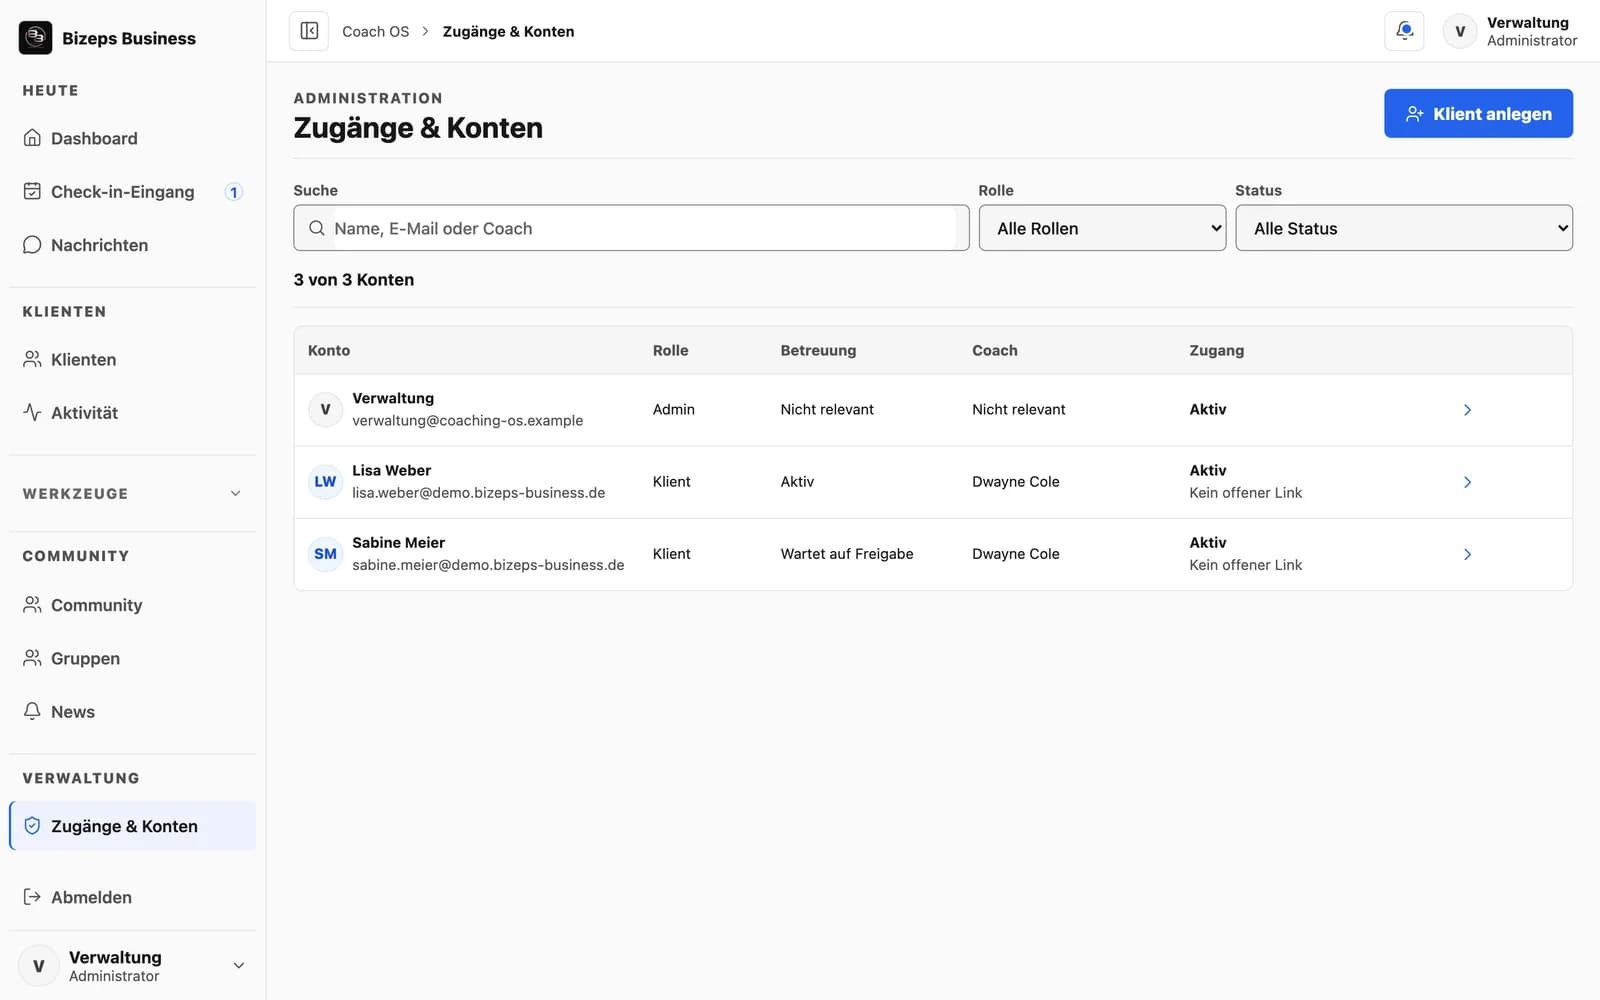Click the V avatar in Verwaltung row
The height and width of the screenshot is (1000, 1600).
pyautogui.click(x=325, y=410)
